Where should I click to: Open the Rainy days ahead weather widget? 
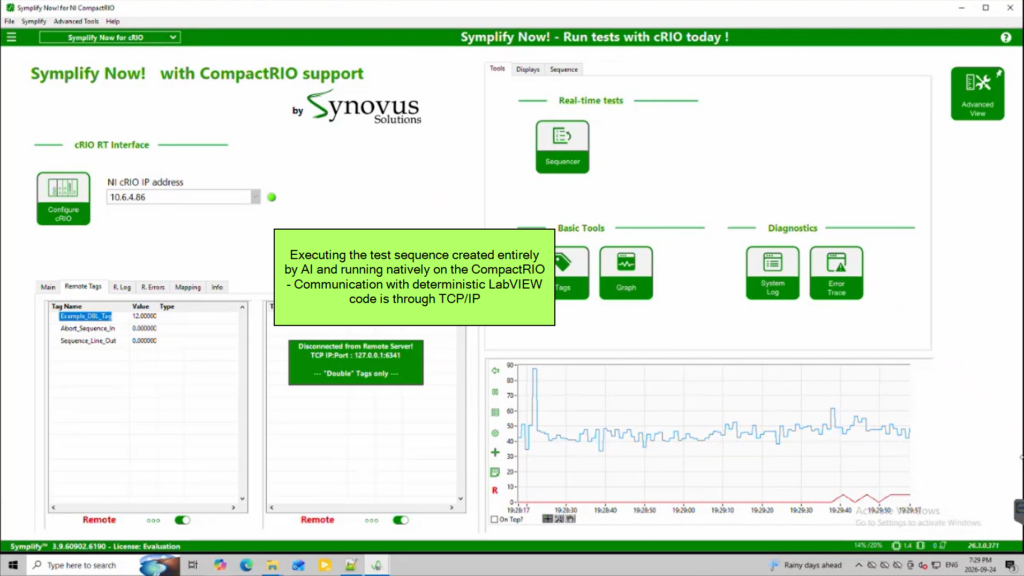click(805, 565)
